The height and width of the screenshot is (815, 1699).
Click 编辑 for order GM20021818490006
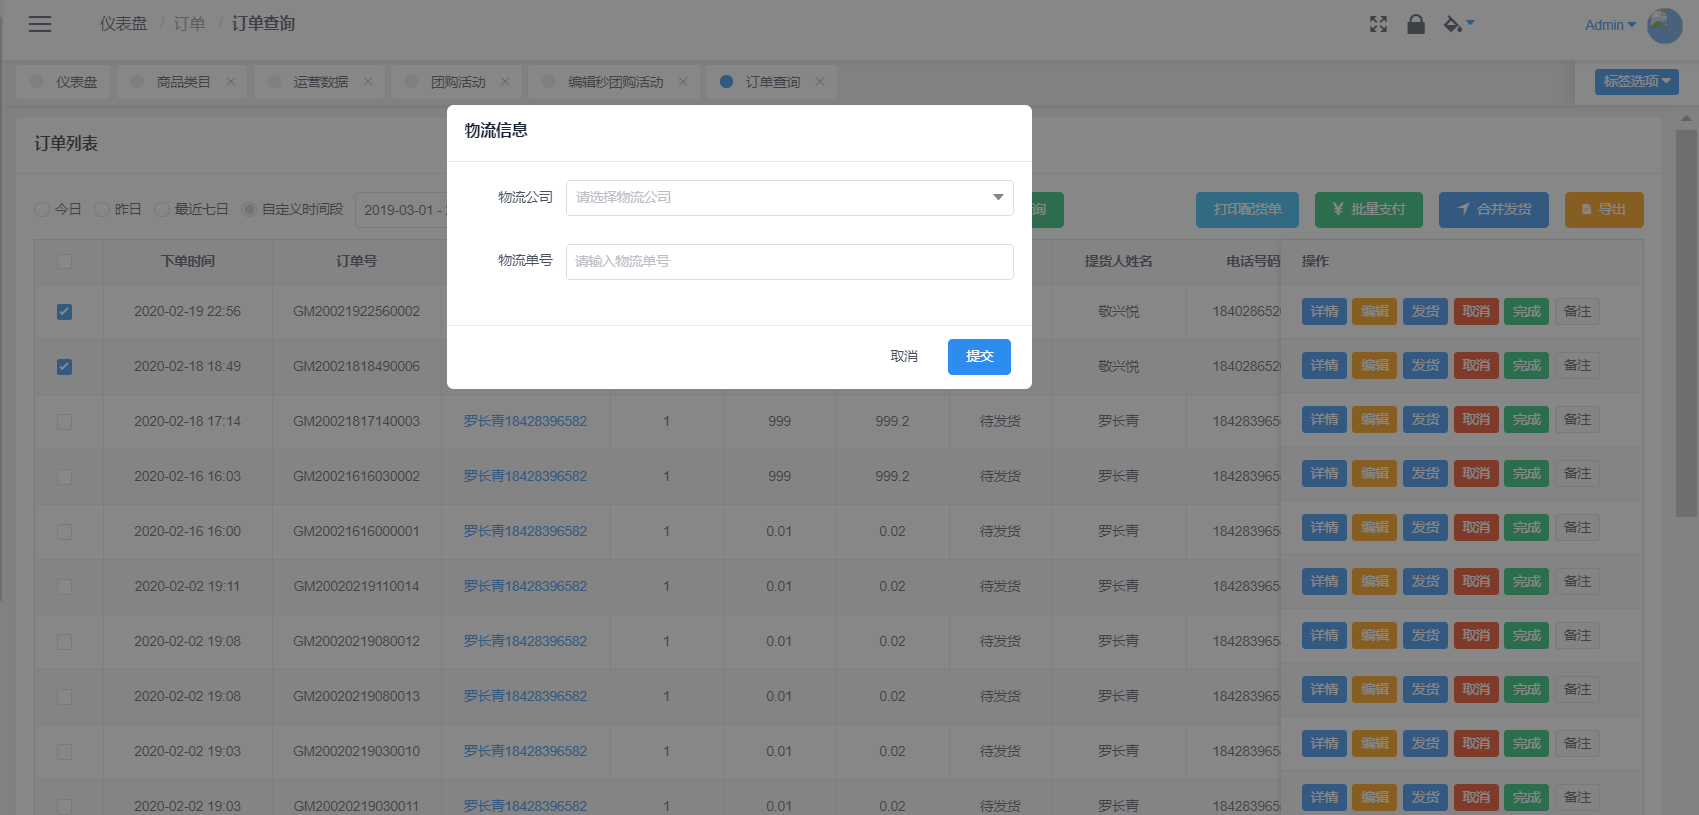[1374, 365]
